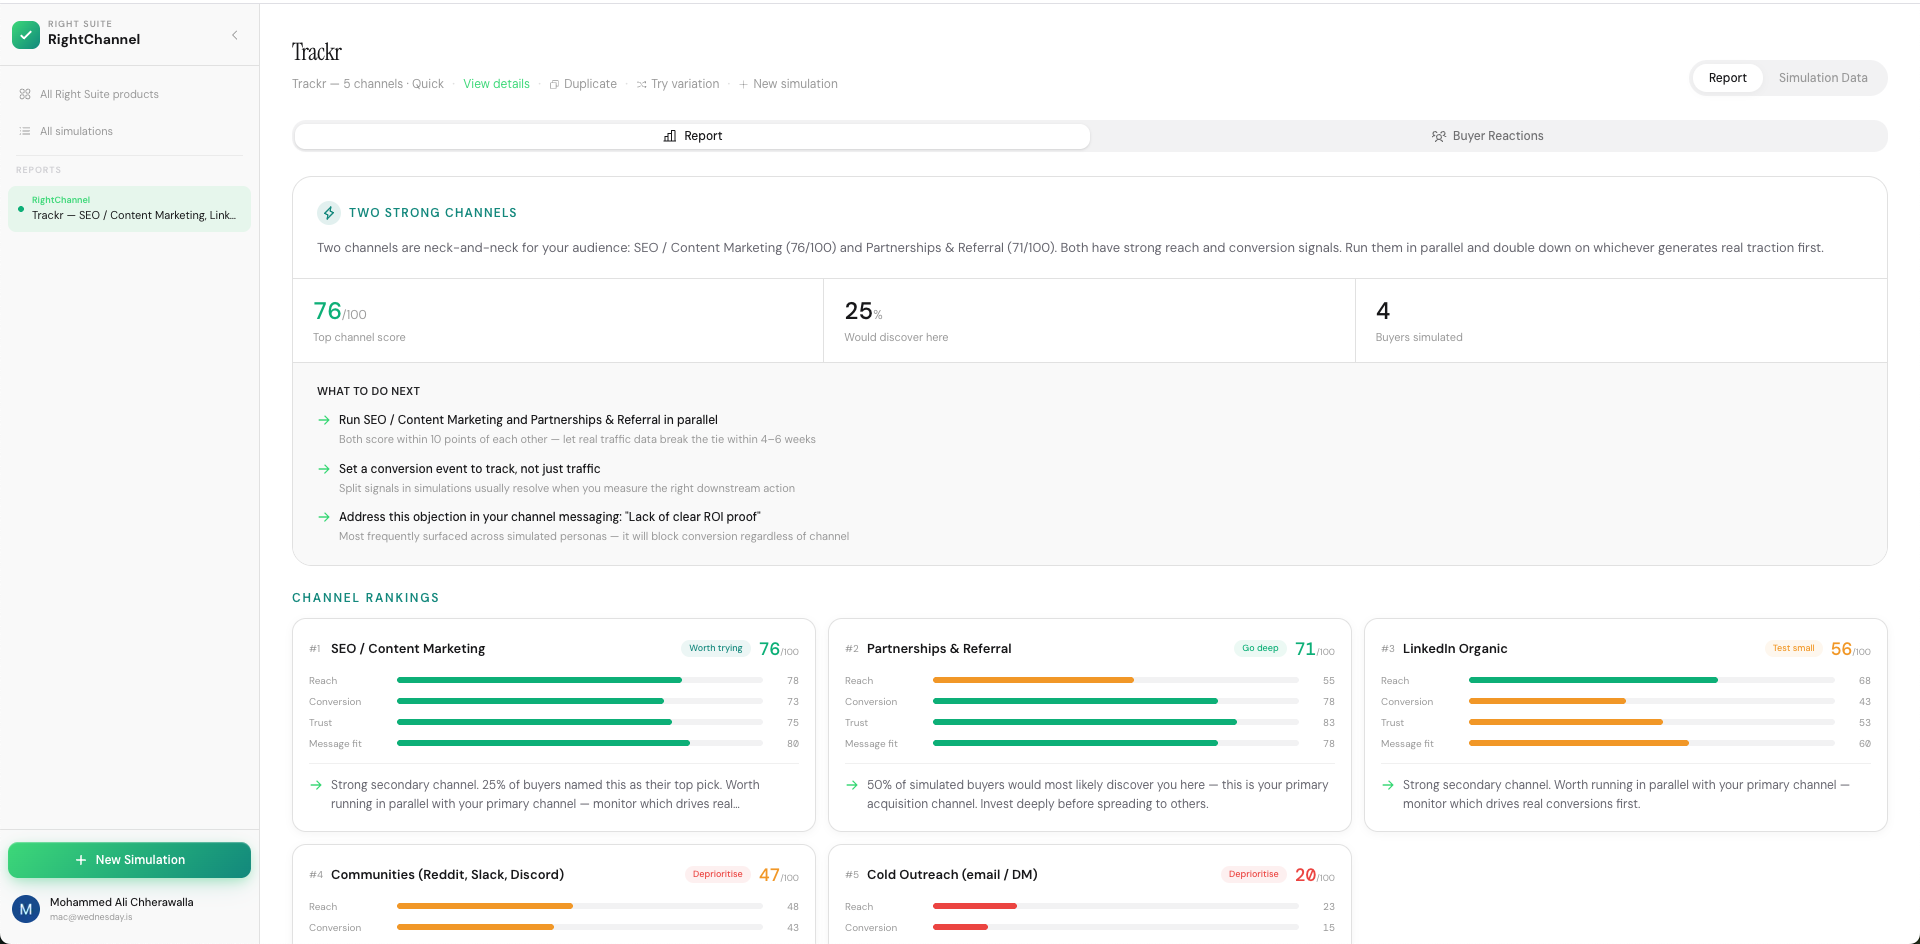Click the Try variation shuffle icon
Viewport: 1920px width, 944px height.
[642, 85]
